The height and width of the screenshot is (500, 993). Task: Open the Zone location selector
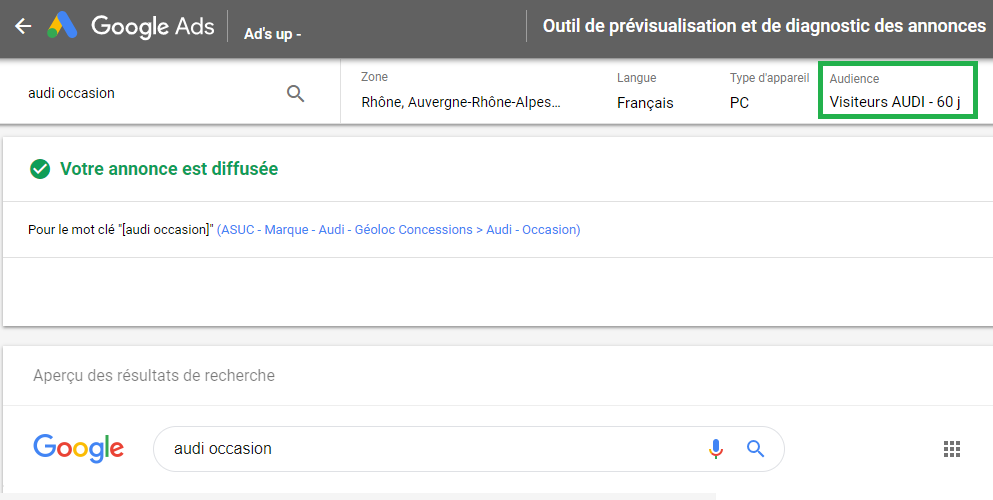[461, 102]
